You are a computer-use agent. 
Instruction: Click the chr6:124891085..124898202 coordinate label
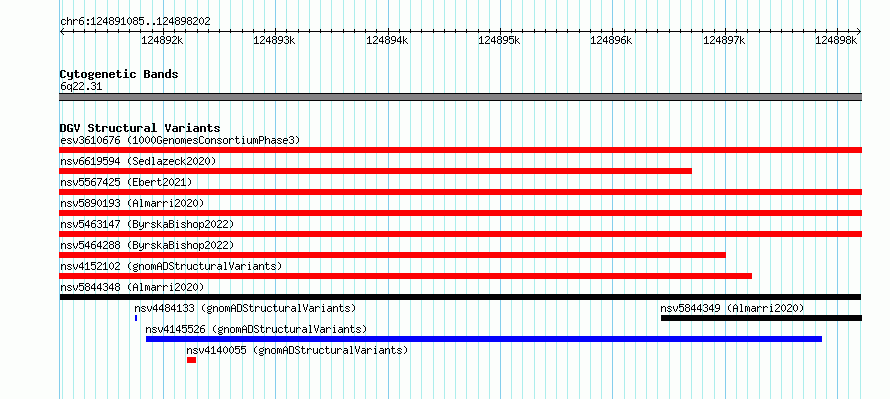(135, 22)
